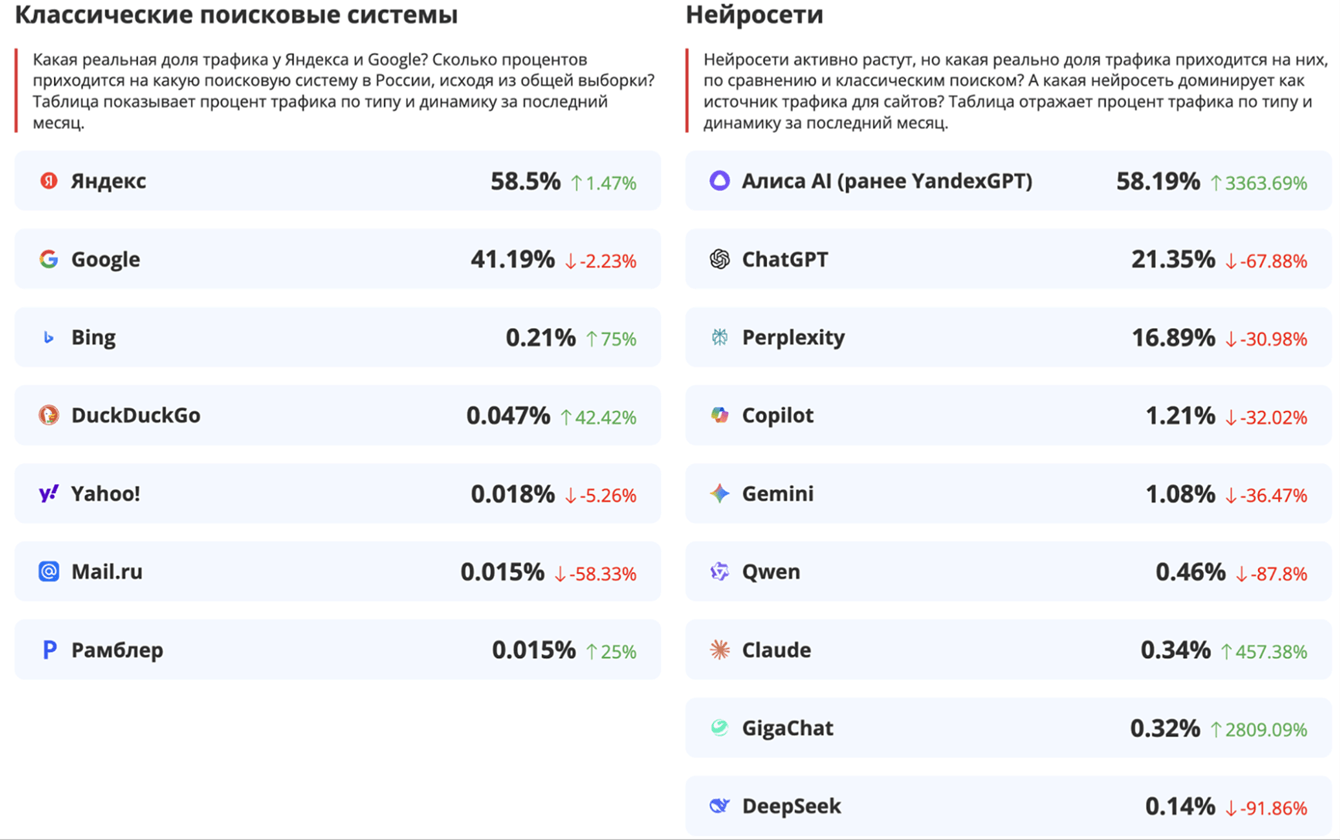Click the Yahoo! logo icon
Viewport: 1340px width, 840px height.
48,493
